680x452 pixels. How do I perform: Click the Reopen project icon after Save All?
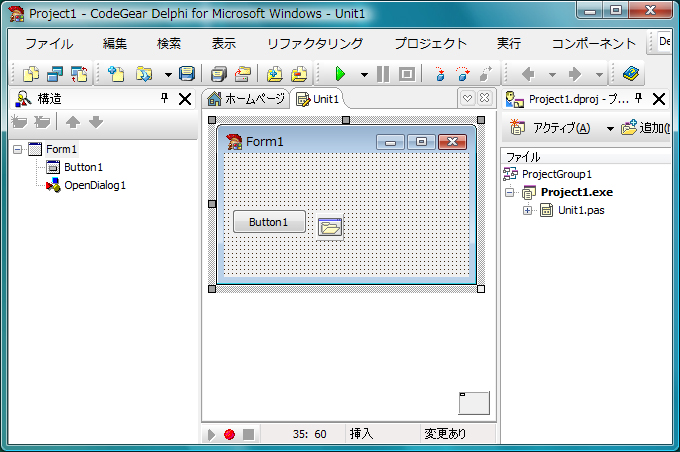tap(243, 74)
